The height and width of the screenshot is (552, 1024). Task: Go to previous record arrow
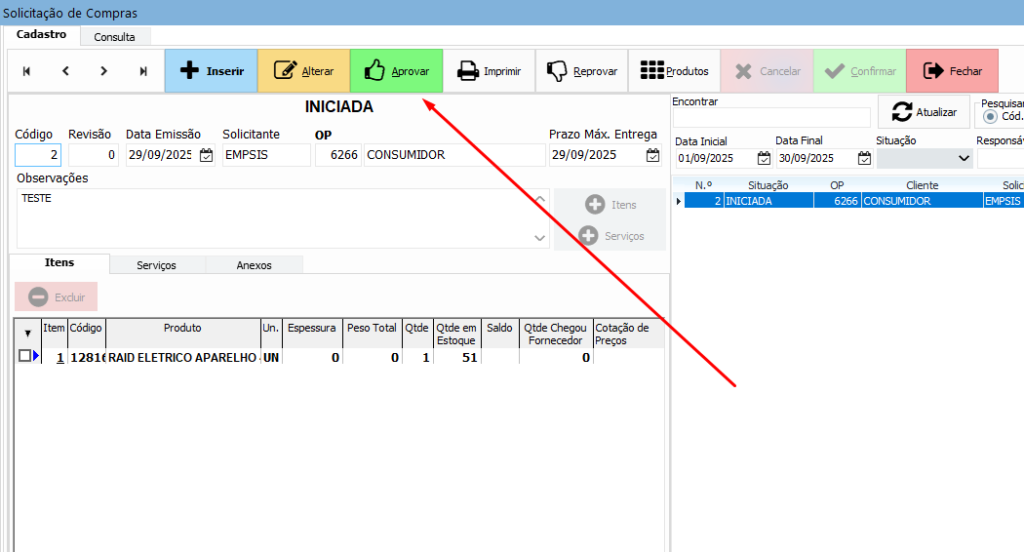(x=65, y=71)
